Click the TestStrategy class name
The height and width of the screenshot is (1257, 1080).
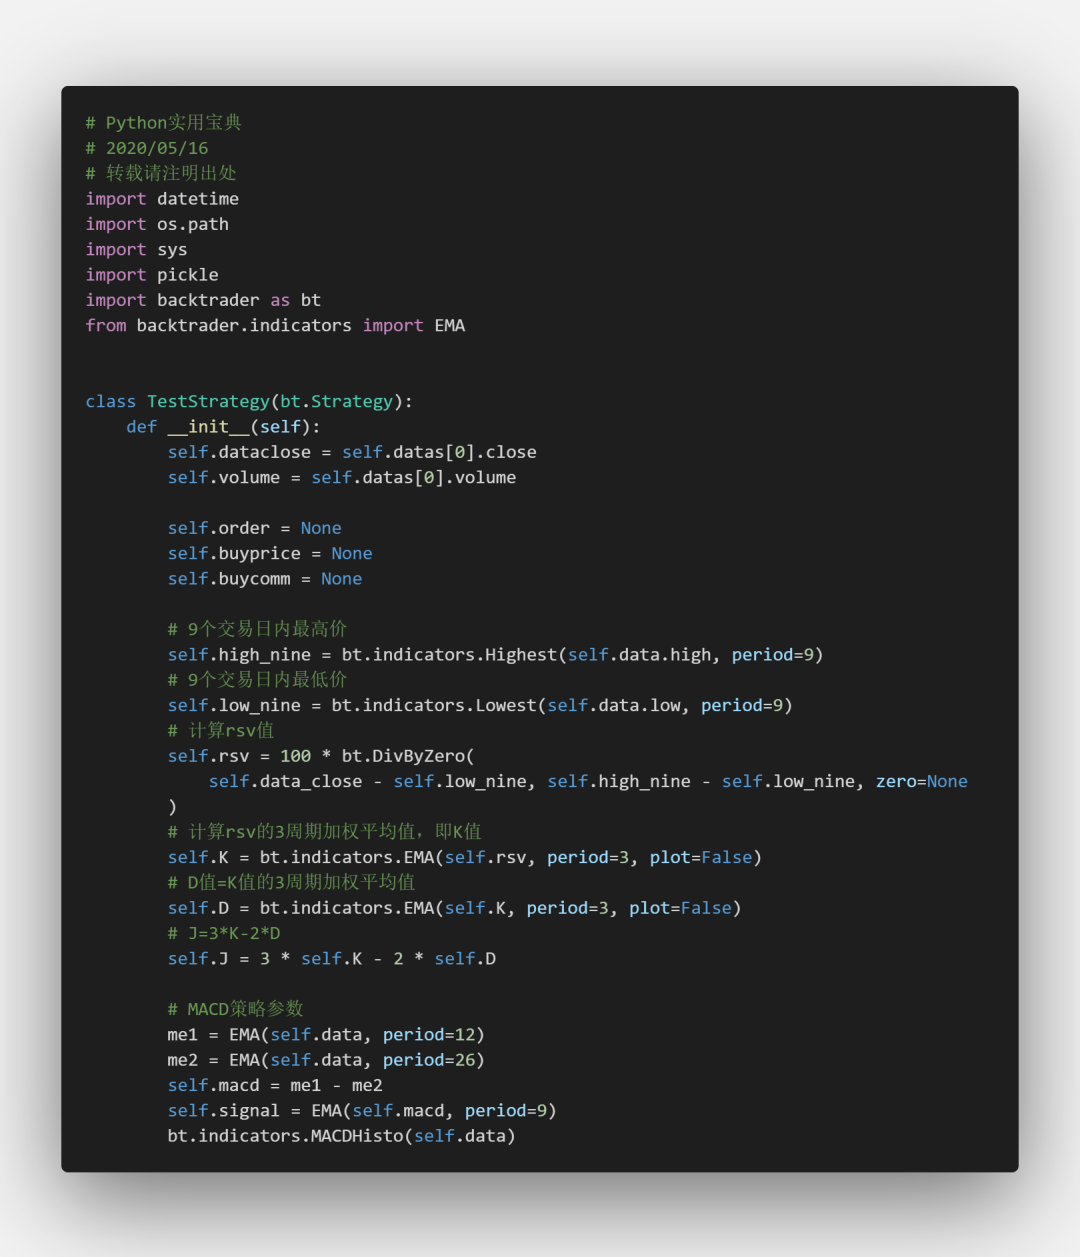208,401
